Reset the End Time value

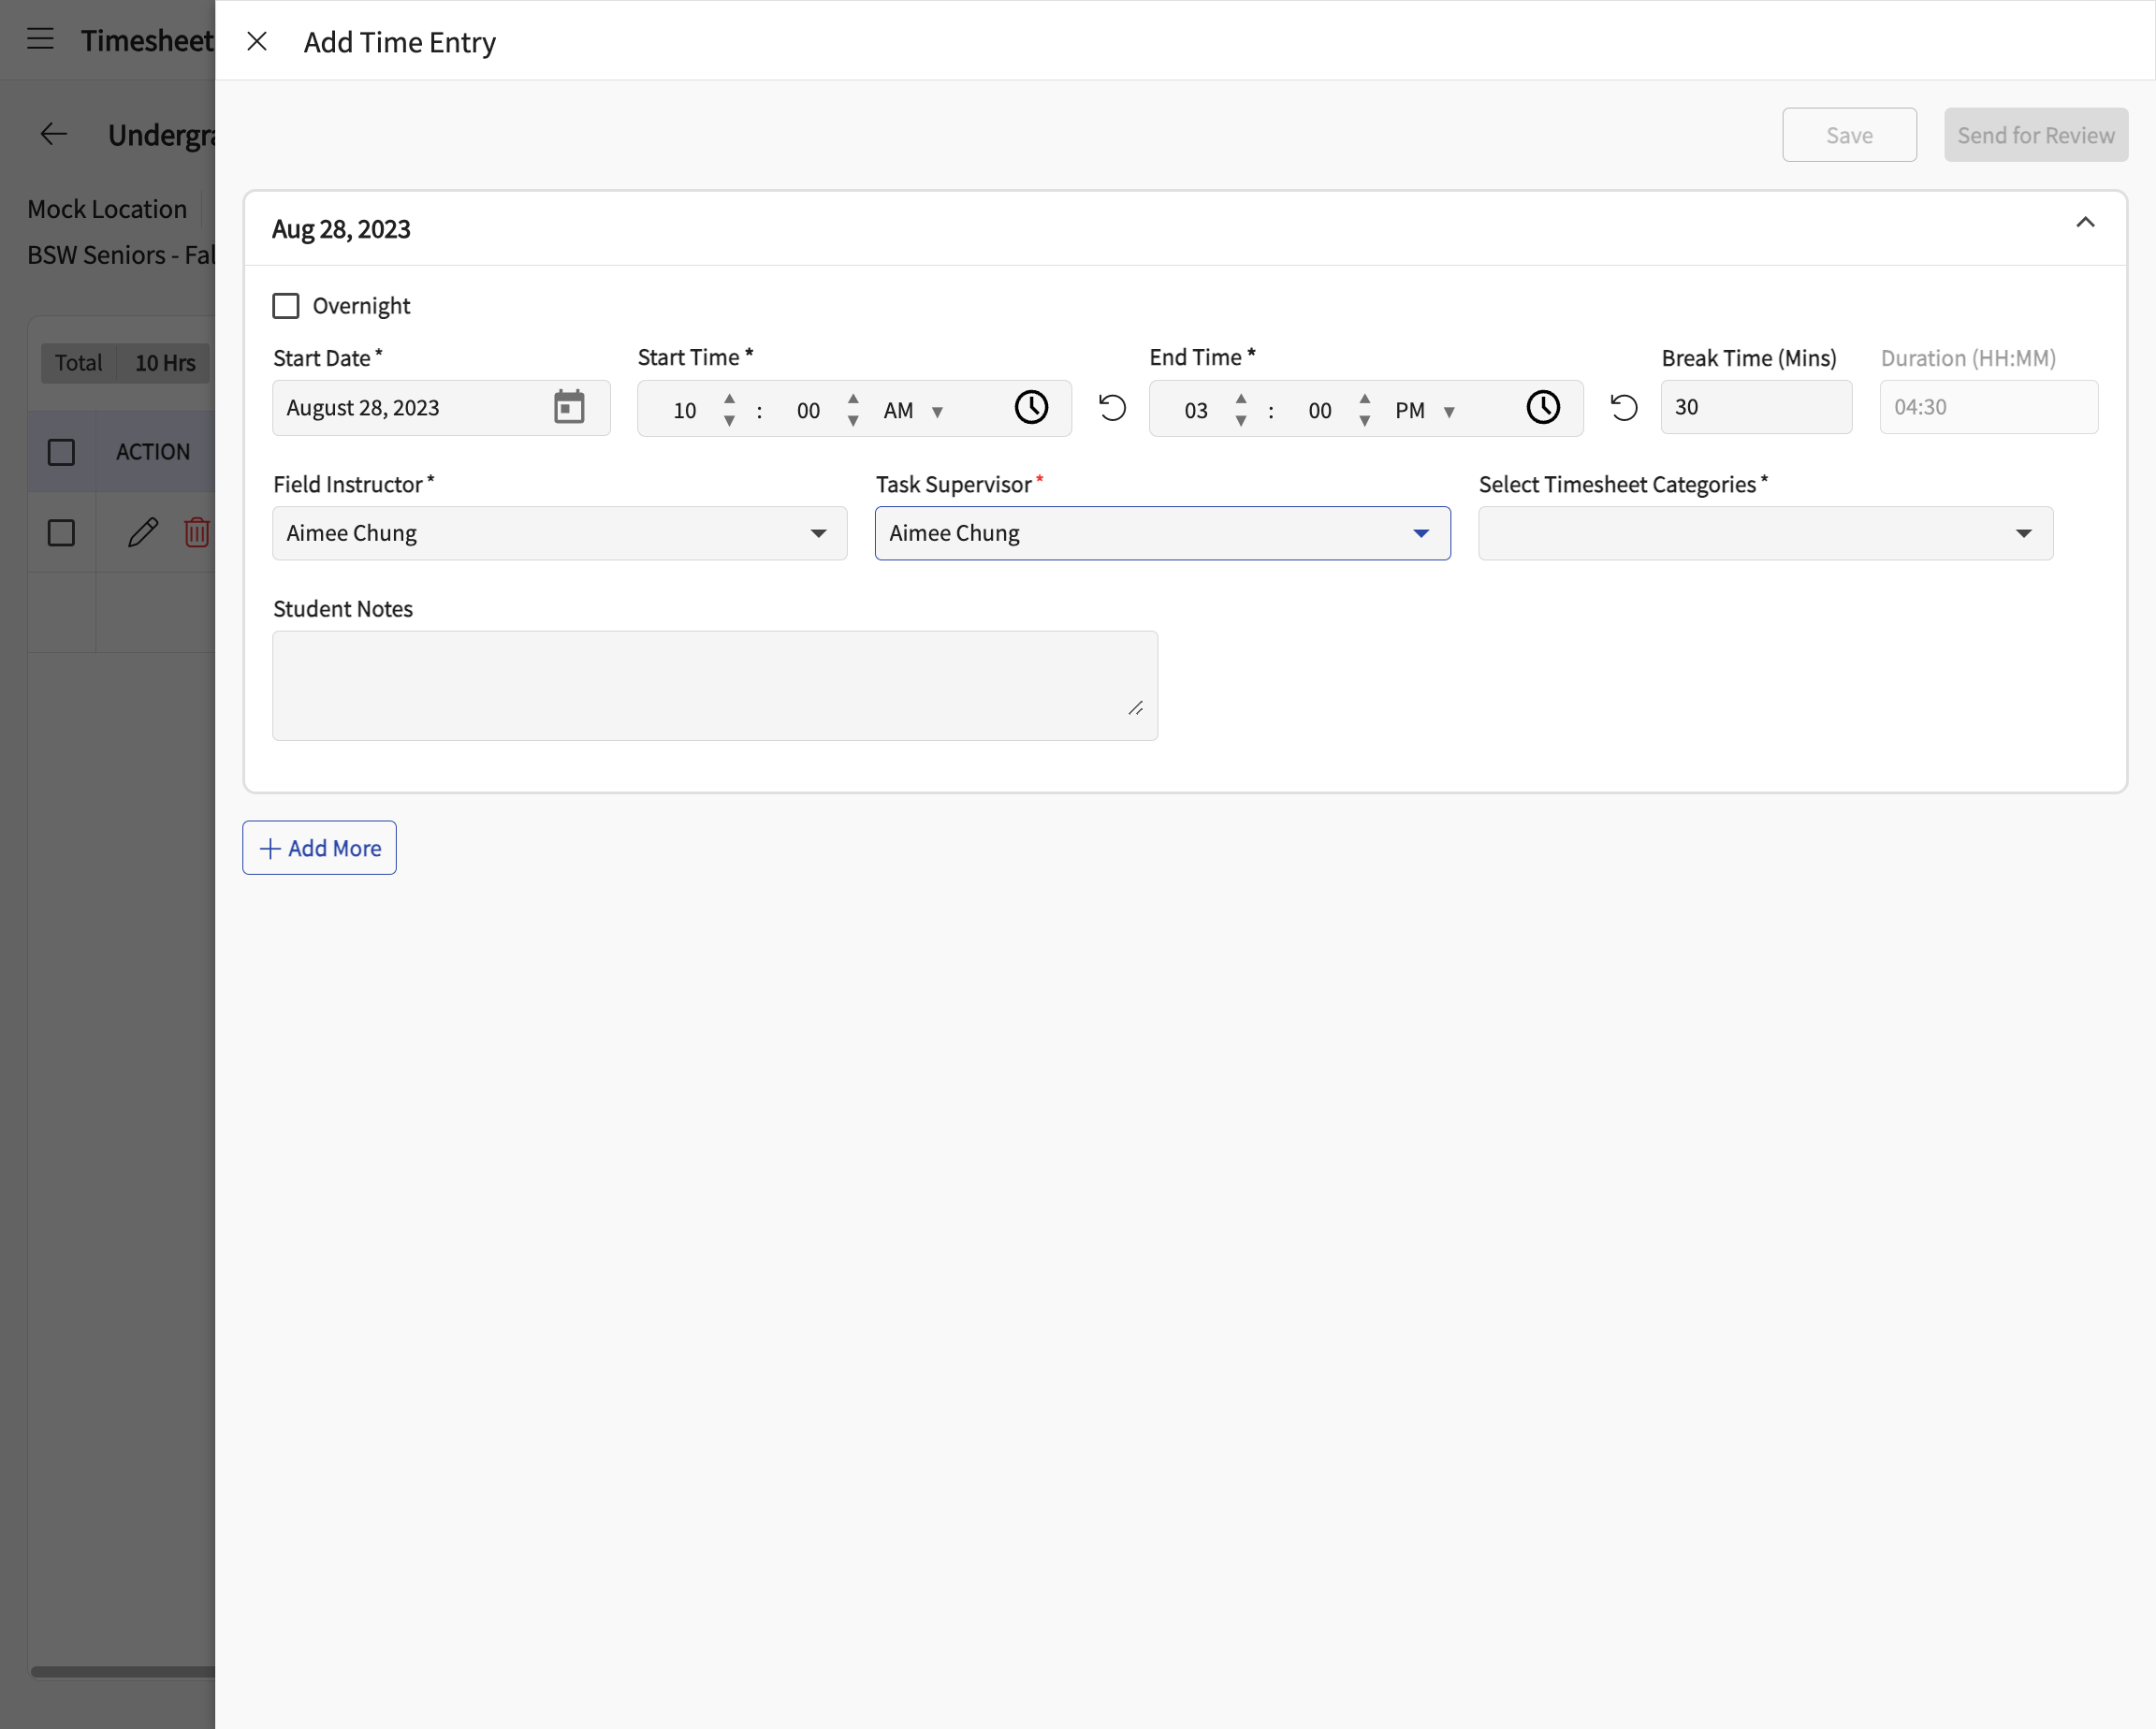coord(1624,407)
